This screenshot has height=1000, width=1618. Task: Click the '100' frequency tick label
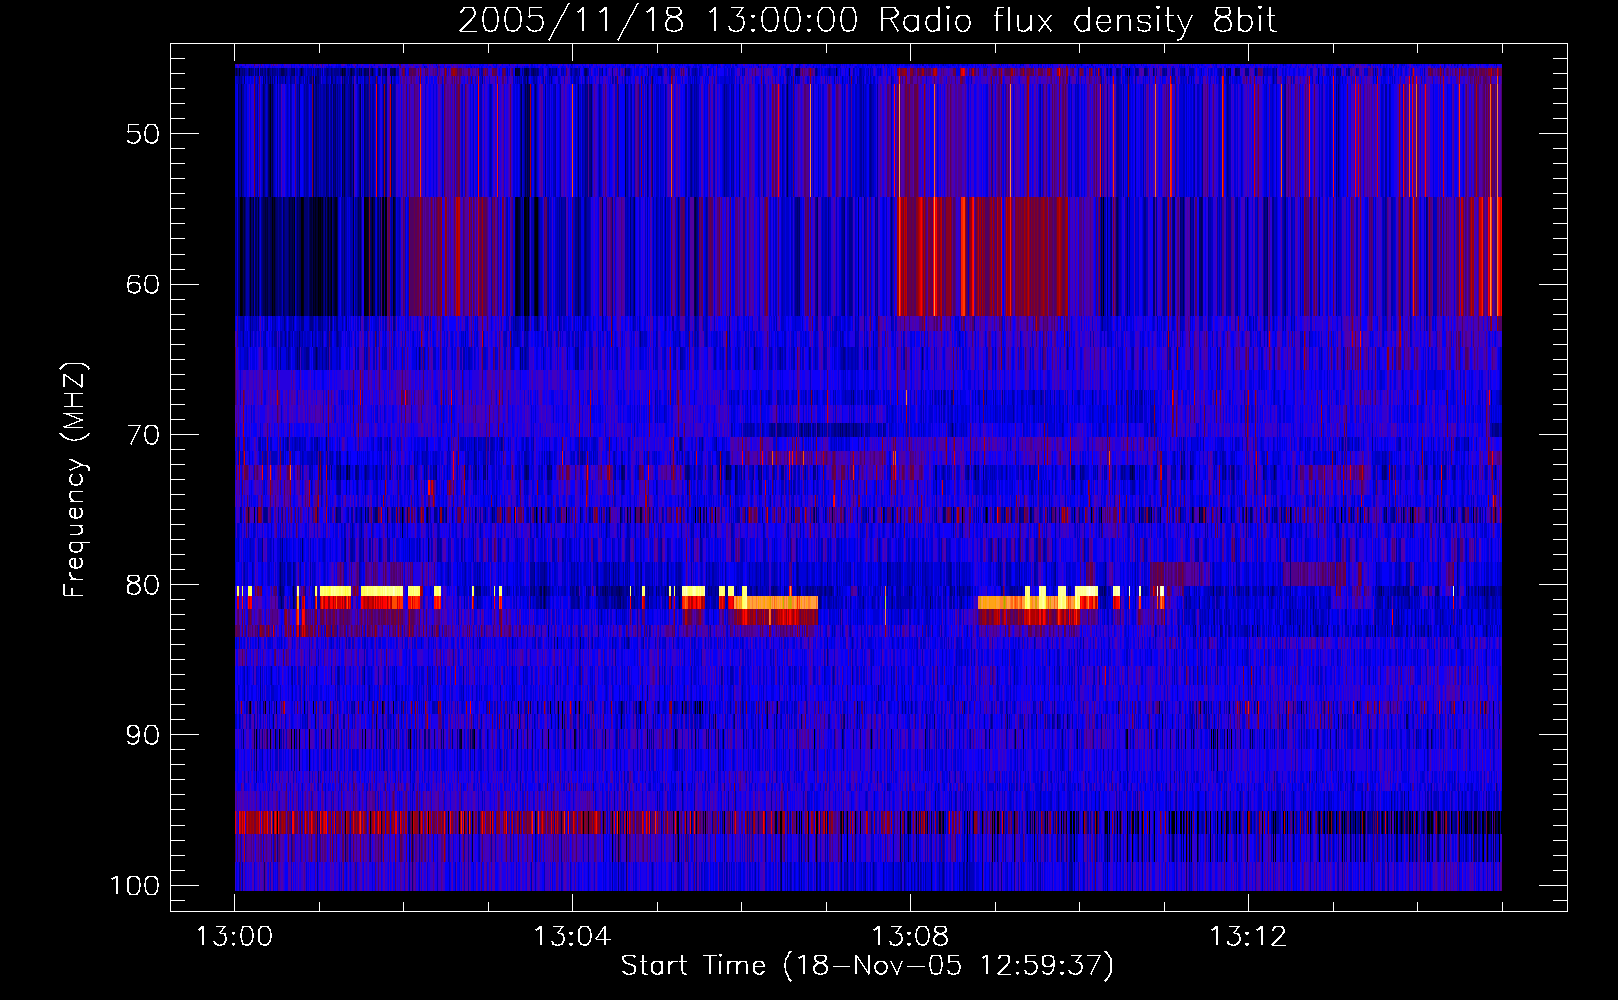pos(135,886)
